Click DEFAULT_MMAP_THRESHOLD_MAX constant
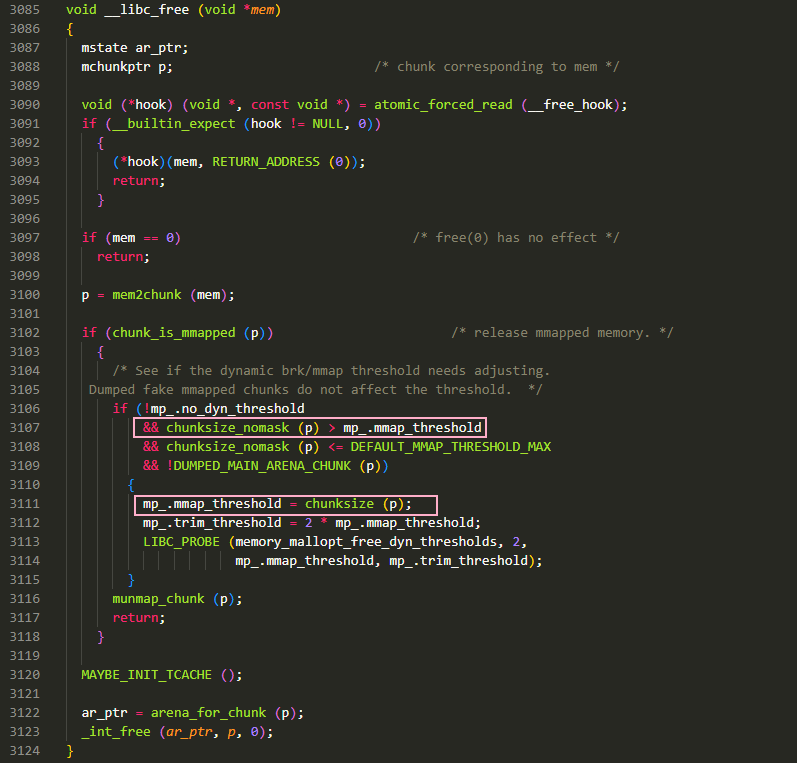 450,447
